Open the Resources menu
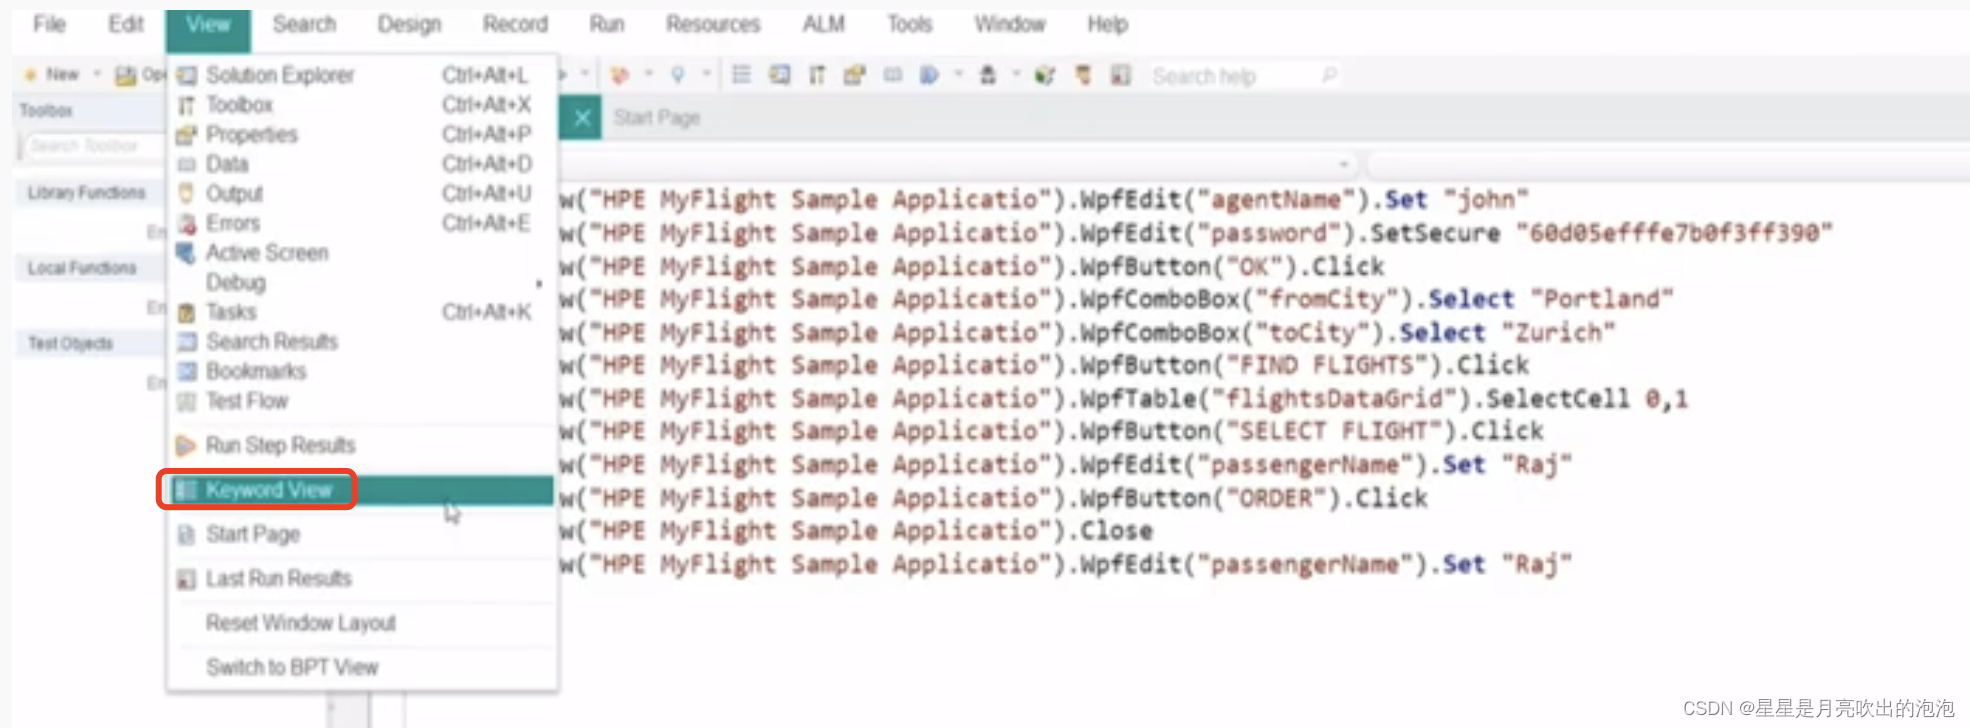The width and height of the screenshot is (1970, 728). tap(713, 24)
